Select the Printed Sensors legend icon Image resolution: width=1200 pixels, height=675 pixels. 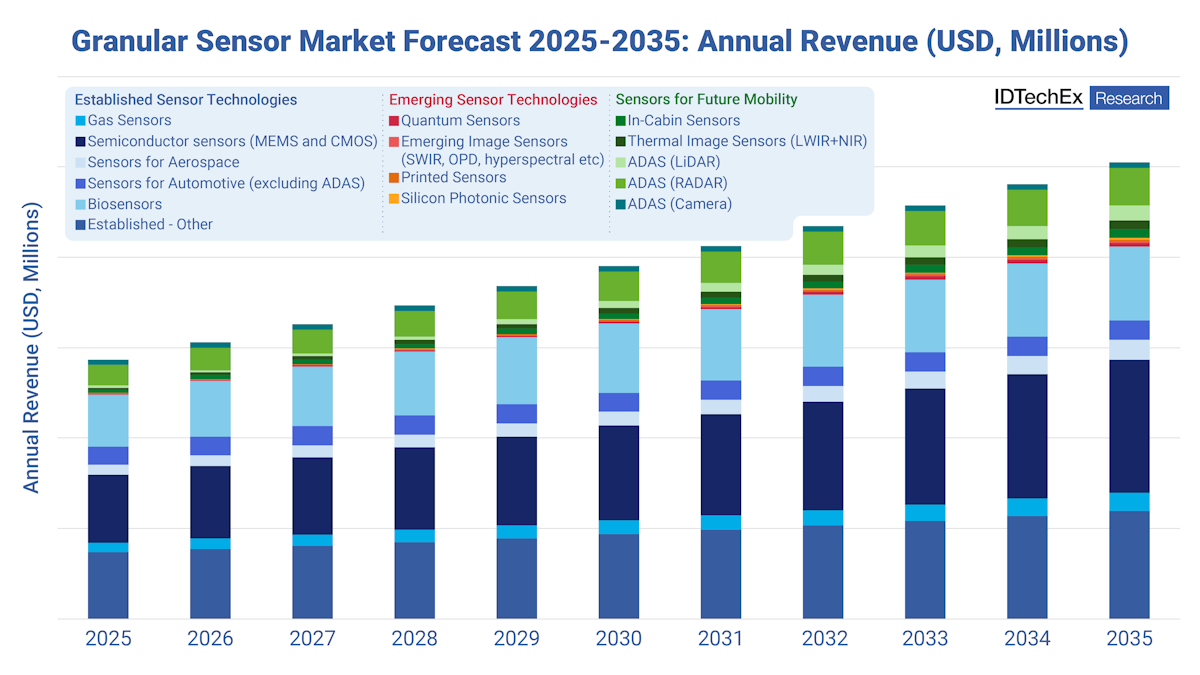[394, 177]
